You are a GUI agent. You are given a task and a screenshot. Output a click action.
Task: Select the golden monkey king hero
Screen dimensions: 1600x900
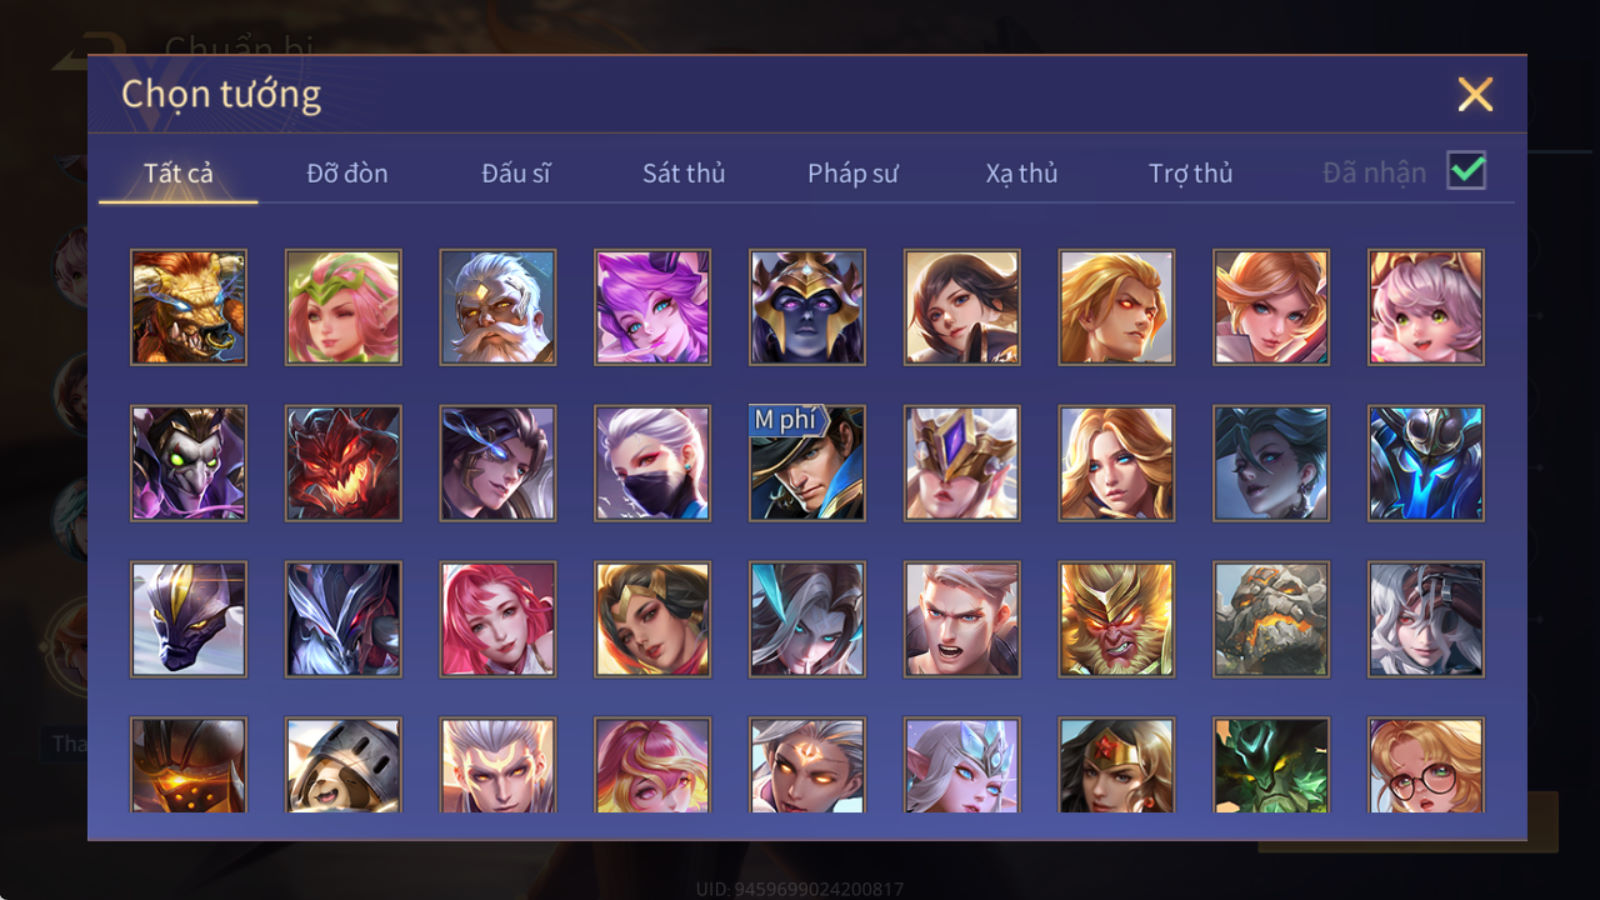(x=1116, y=619)
